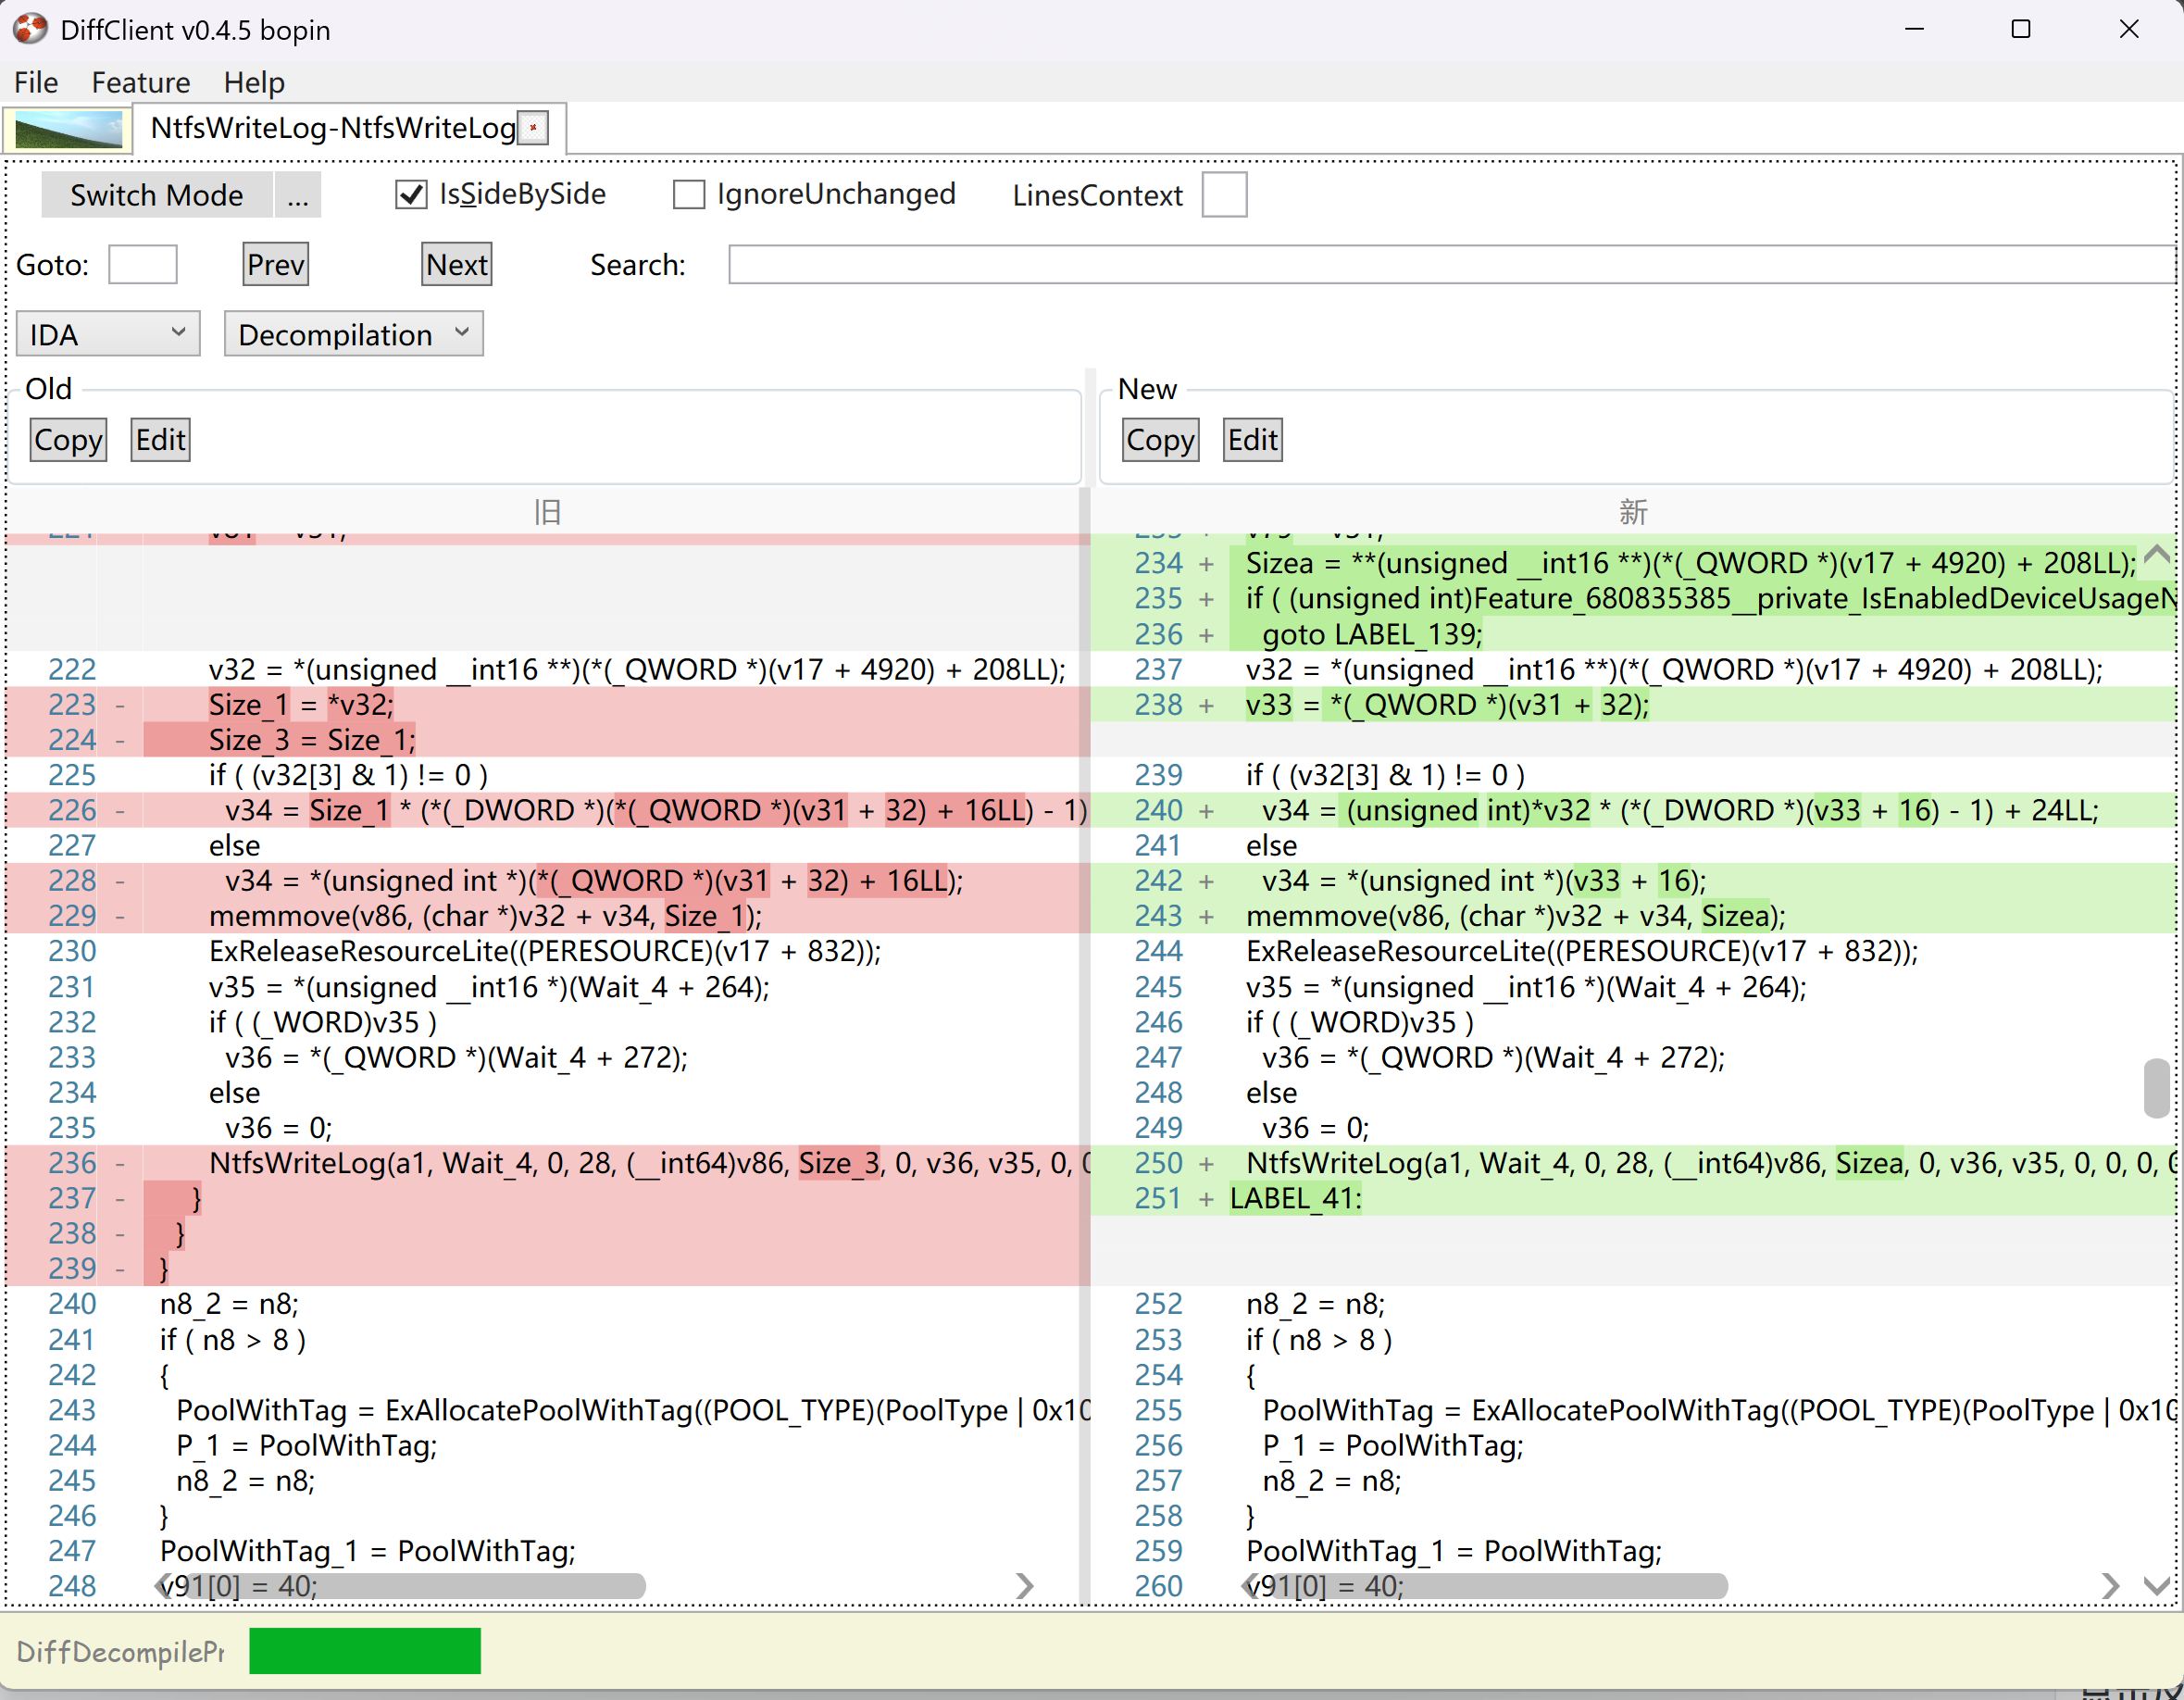Open the Help menu

coord(254,82)
